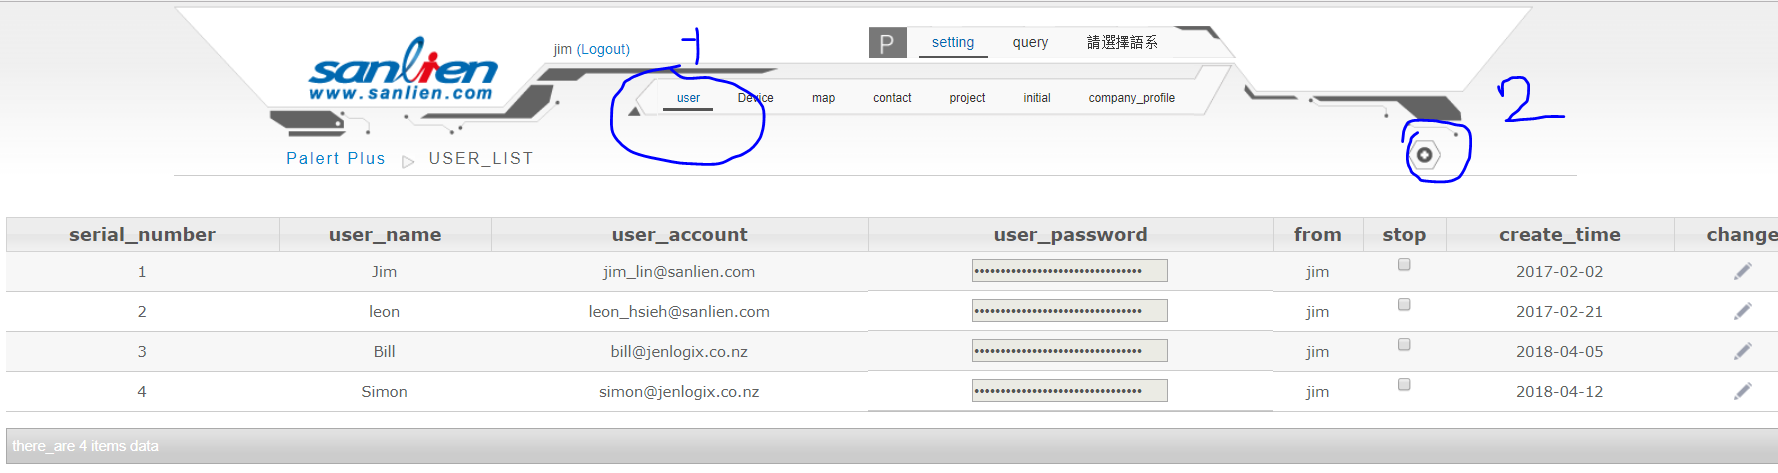Toggle the stop checkbox for Jim

pos(1404,265)
